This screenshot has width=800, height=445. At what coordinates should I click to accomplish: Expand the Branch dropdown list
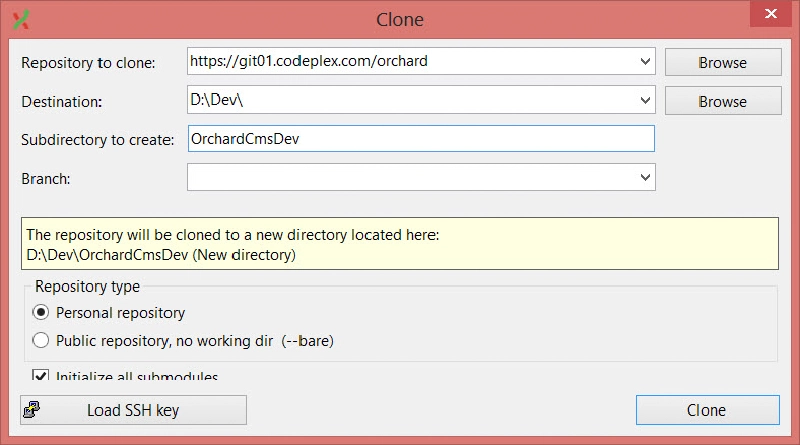click(645, 177)
